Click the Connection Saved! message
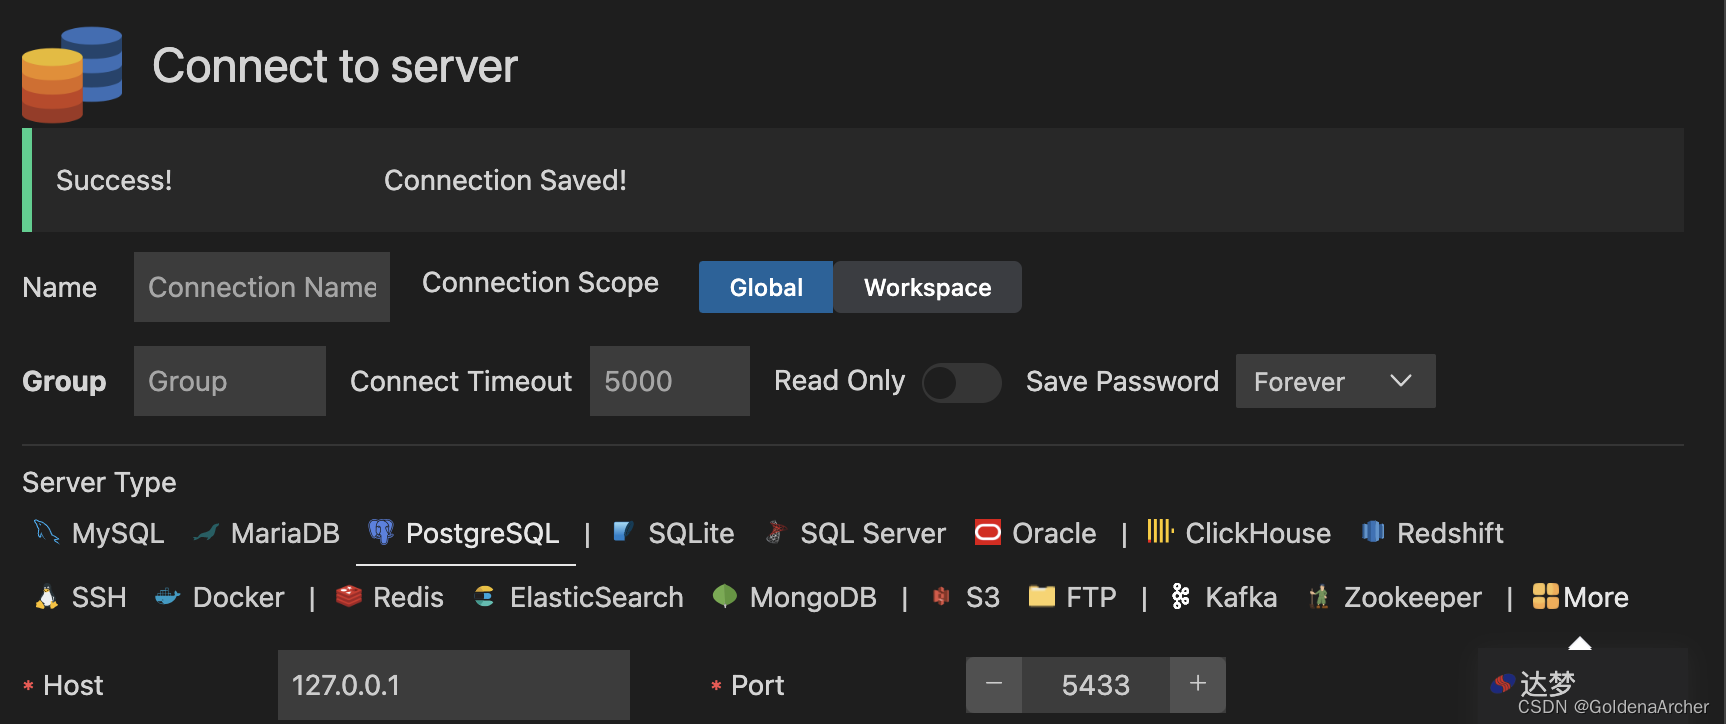 pos(505,180)
